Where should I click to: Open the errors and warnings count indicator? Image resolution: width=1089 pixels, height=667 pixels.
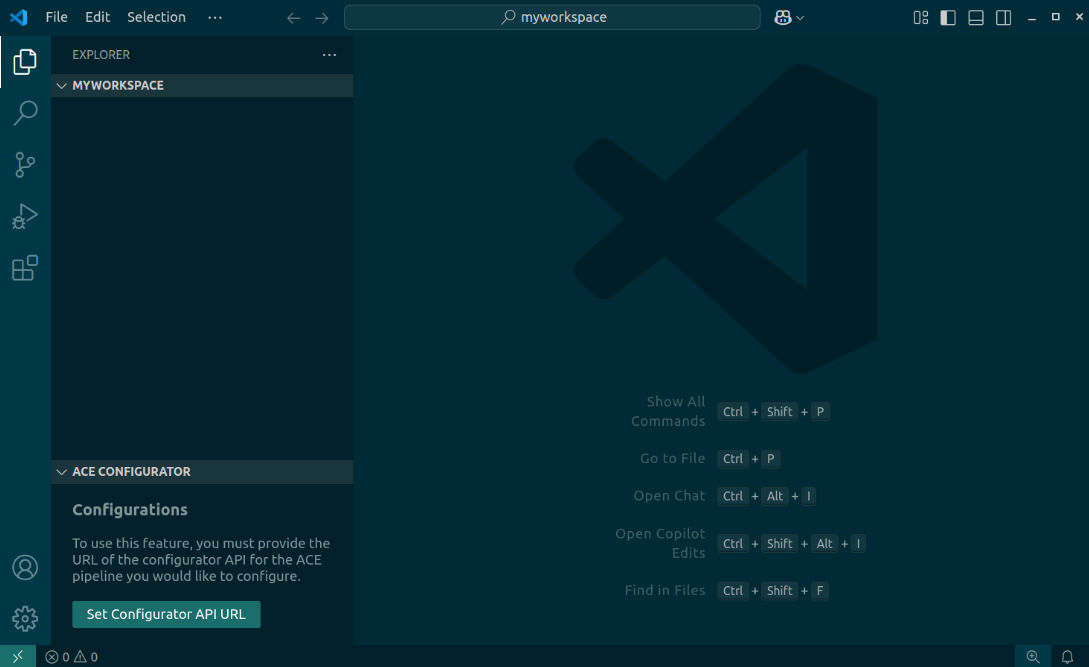tap(72, 657)
